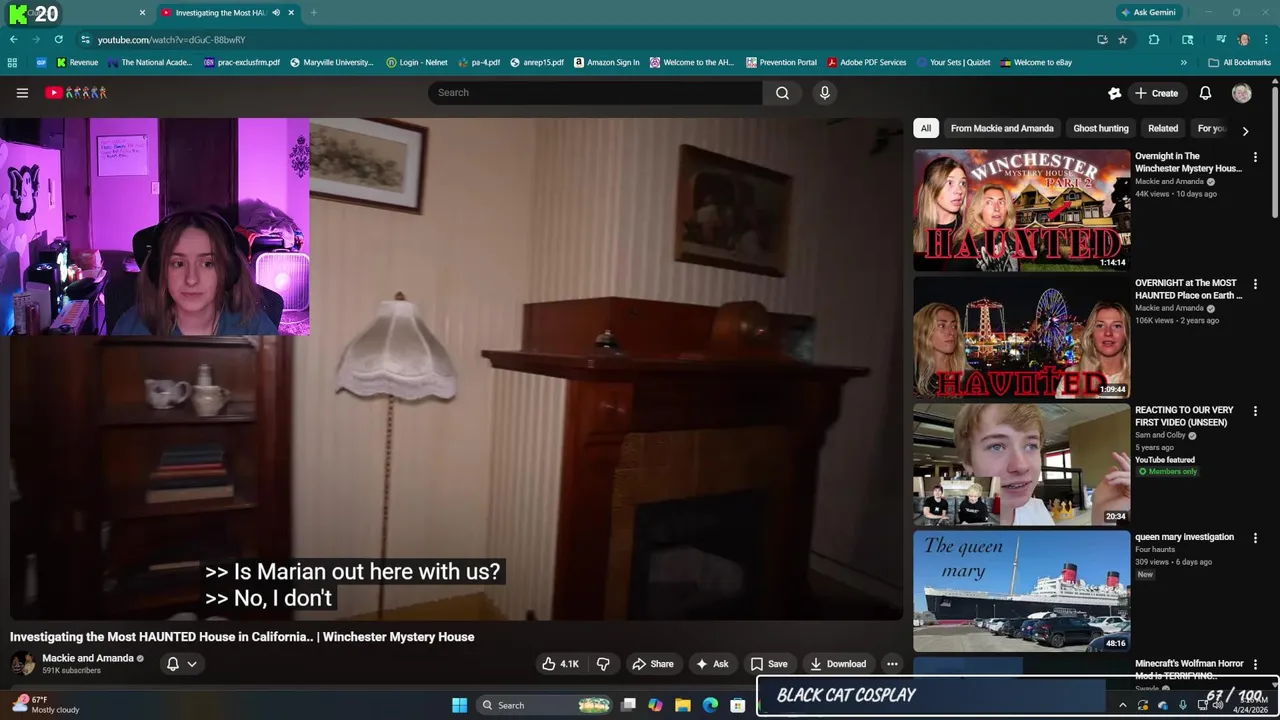Select From Mackie and Amanda chip
The image size is (1280, 720).
coord(1002,128)
